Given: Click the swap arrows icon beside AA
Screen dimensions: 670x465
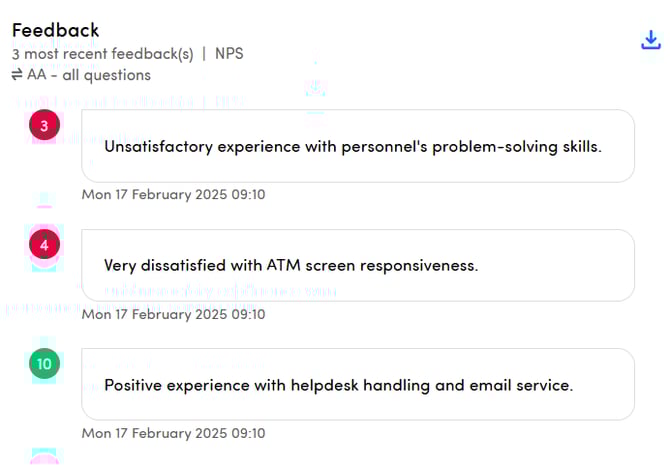Looking at the screenshot, I should 18,75.
